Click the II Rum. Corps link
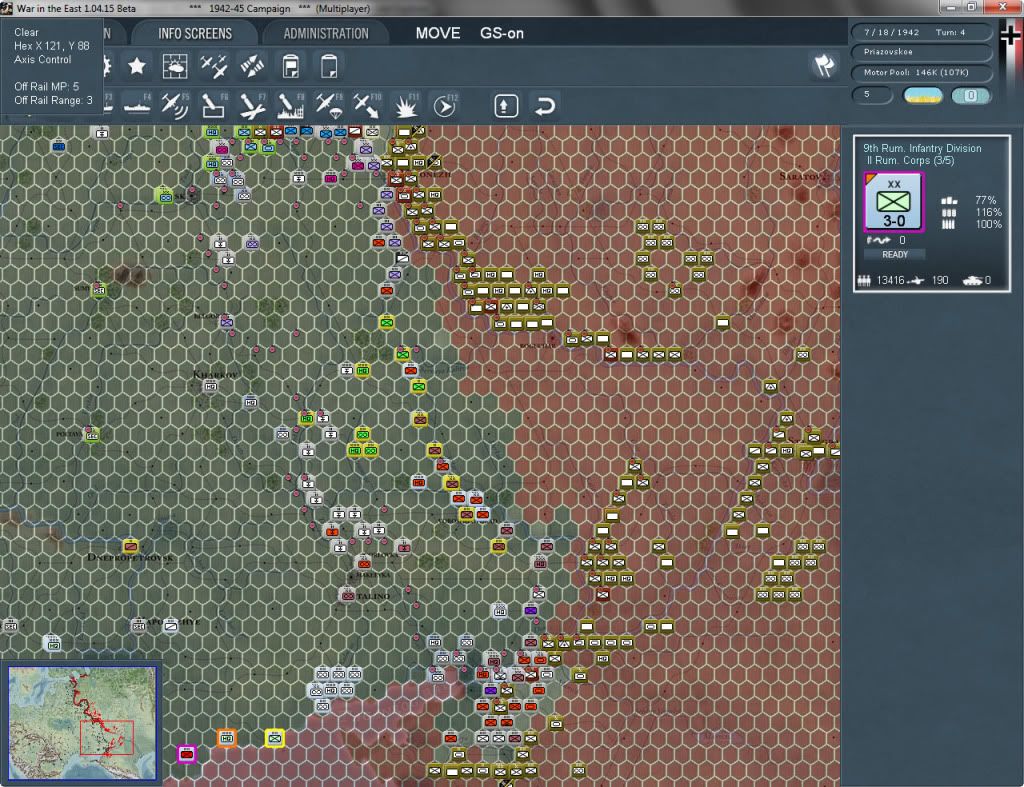The width and height of the screenshot is (1024, 787). pyautogui.click(x=910, y=161)
